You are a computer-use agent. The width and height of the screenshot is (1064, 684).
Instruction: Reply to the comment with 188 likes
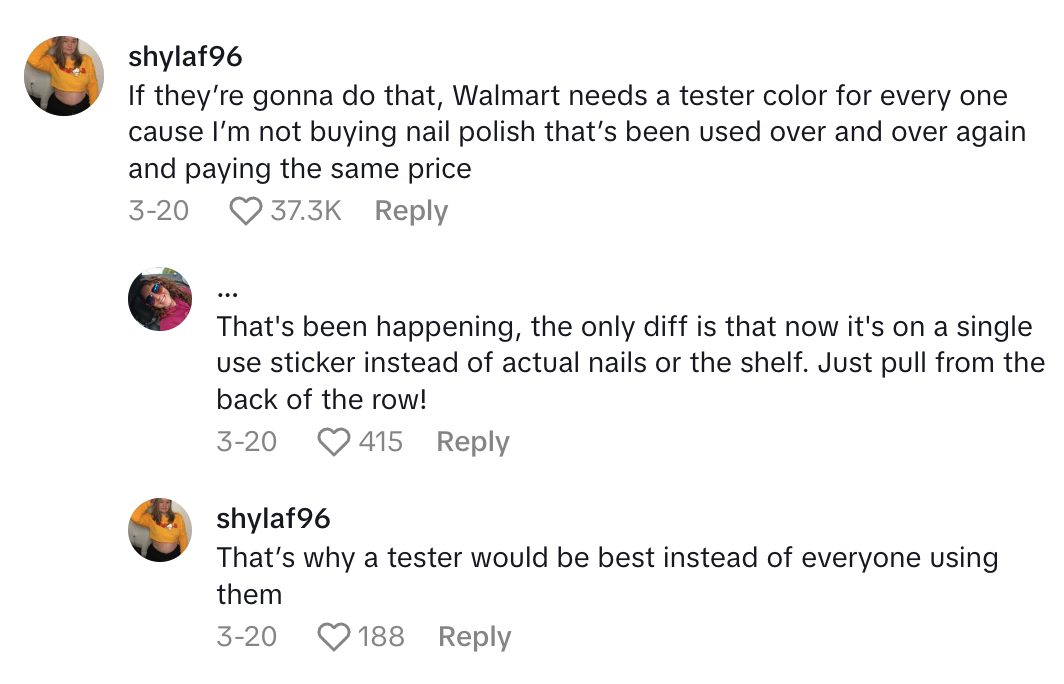[475, 637]
